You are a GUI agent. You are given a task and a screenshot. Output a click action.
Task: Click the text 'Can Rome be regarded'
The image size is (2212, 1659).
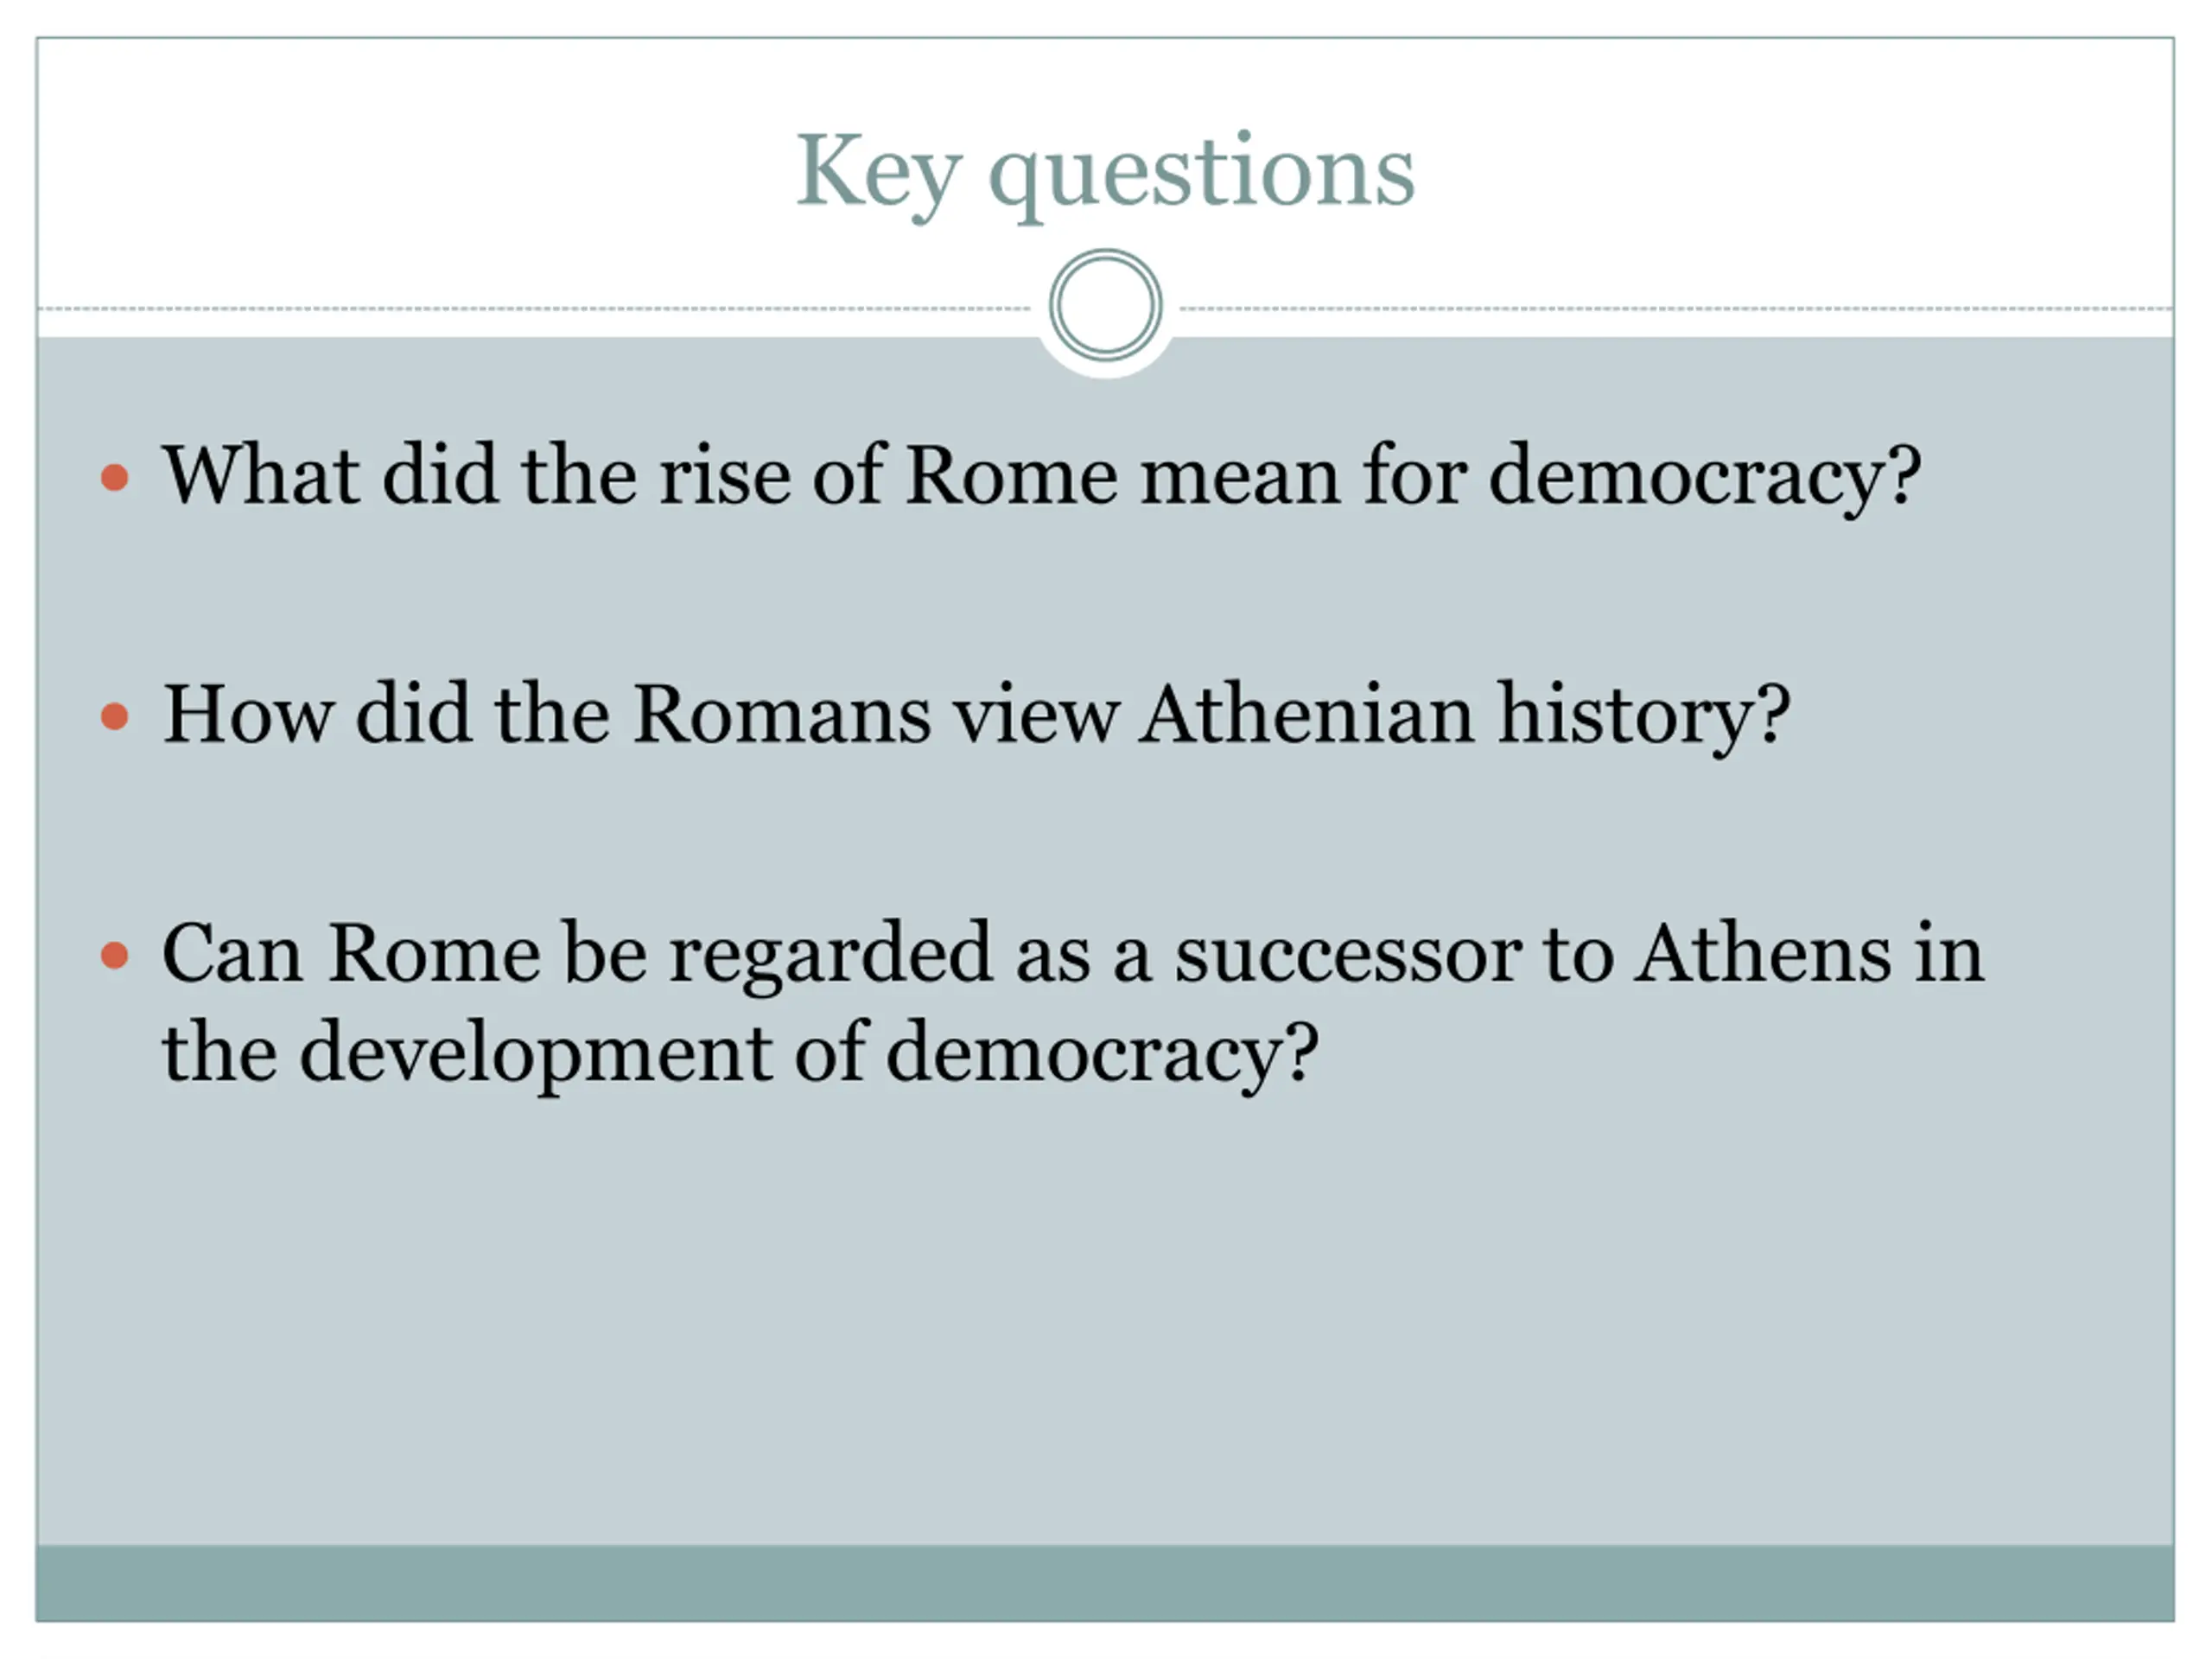click(577, 956)
